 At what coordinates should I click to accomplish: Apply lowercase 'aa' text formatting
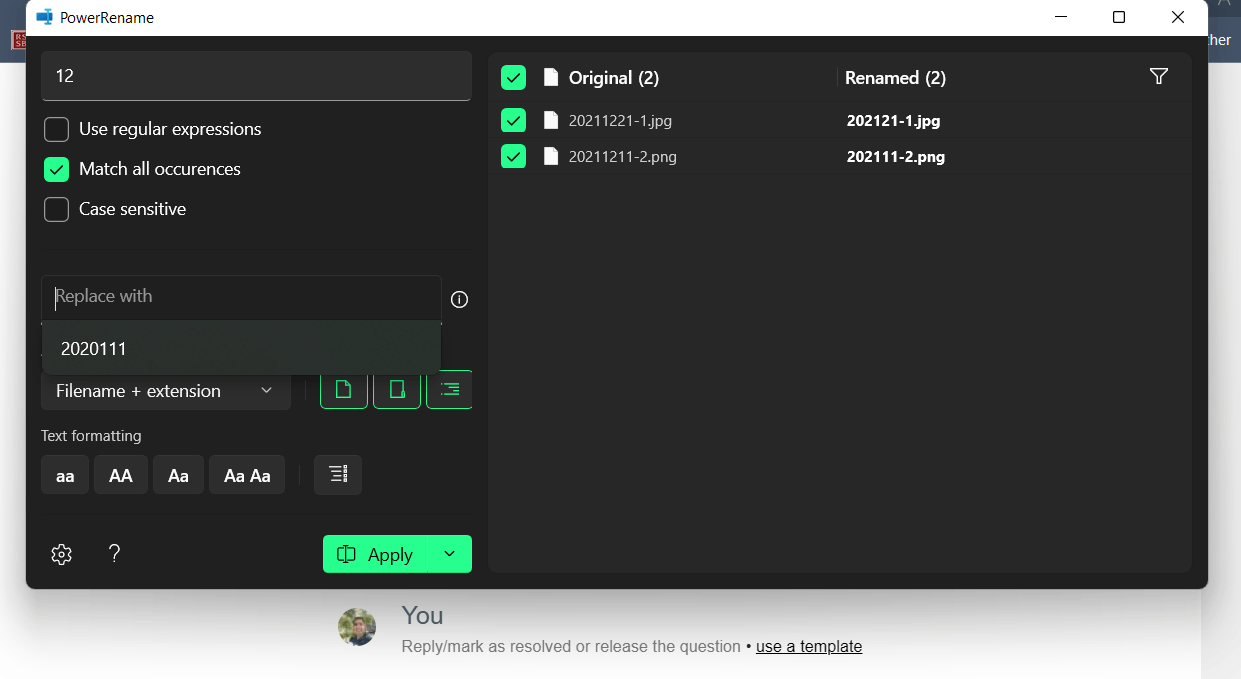pos(65,475)
